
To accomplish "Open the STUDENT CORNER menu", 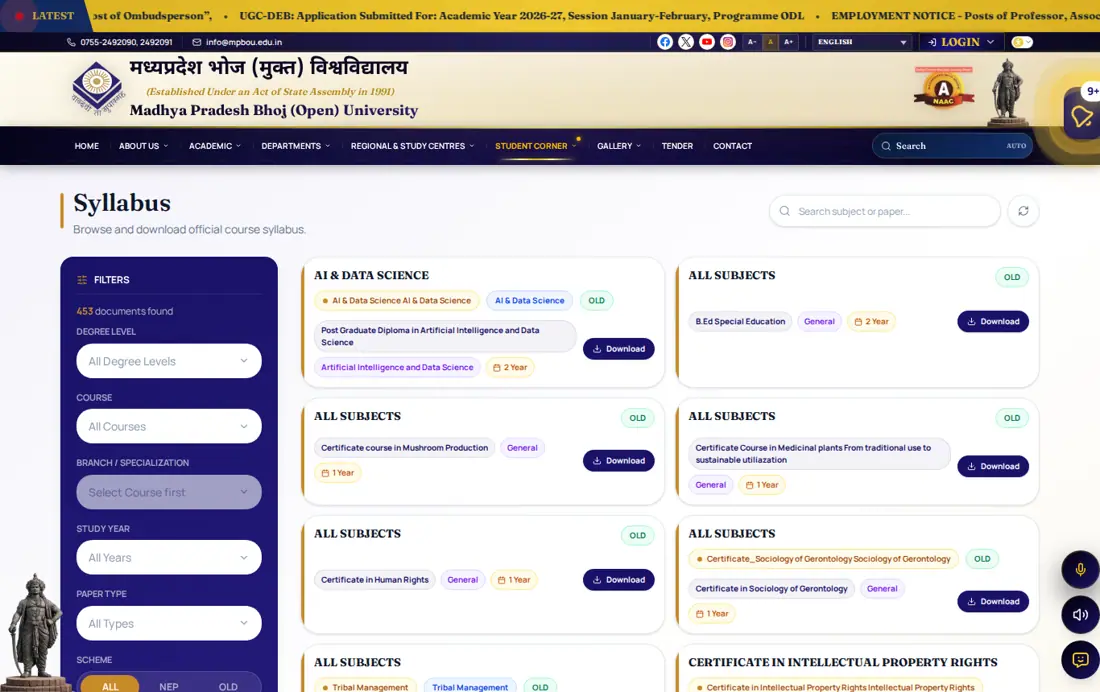I will (x=535, y=146).
